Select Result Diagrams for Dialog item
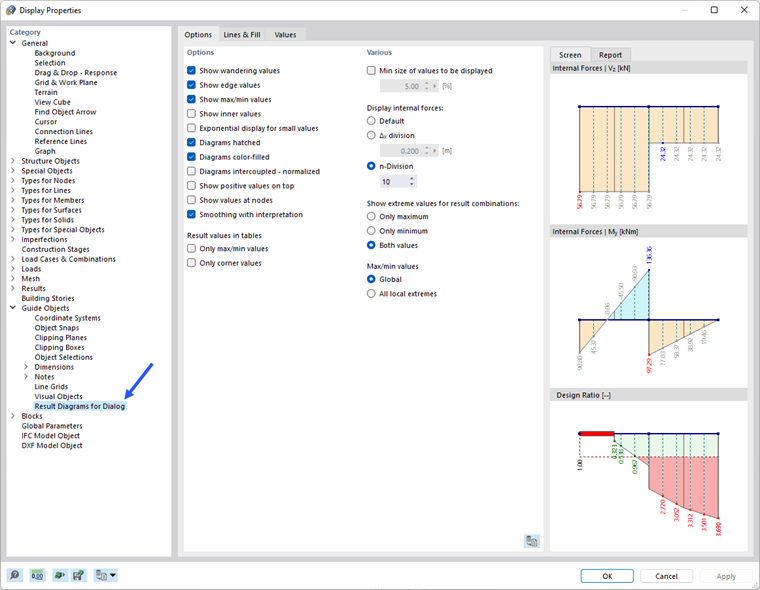The image size is (760, 590). [x=79, y=406]
